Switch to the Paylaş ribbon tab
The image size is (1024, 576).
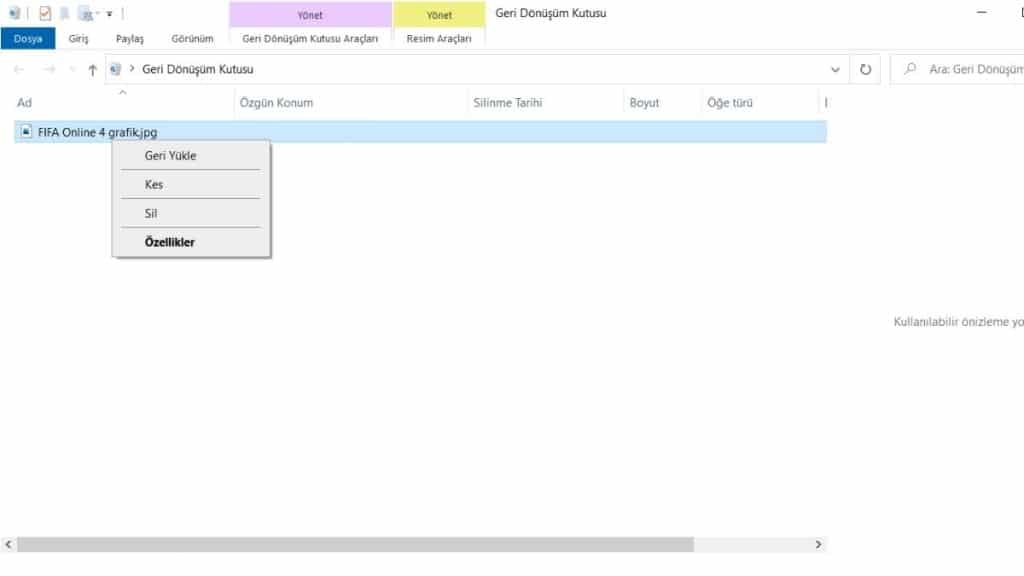pyautogui.click(x=129, y=39)
